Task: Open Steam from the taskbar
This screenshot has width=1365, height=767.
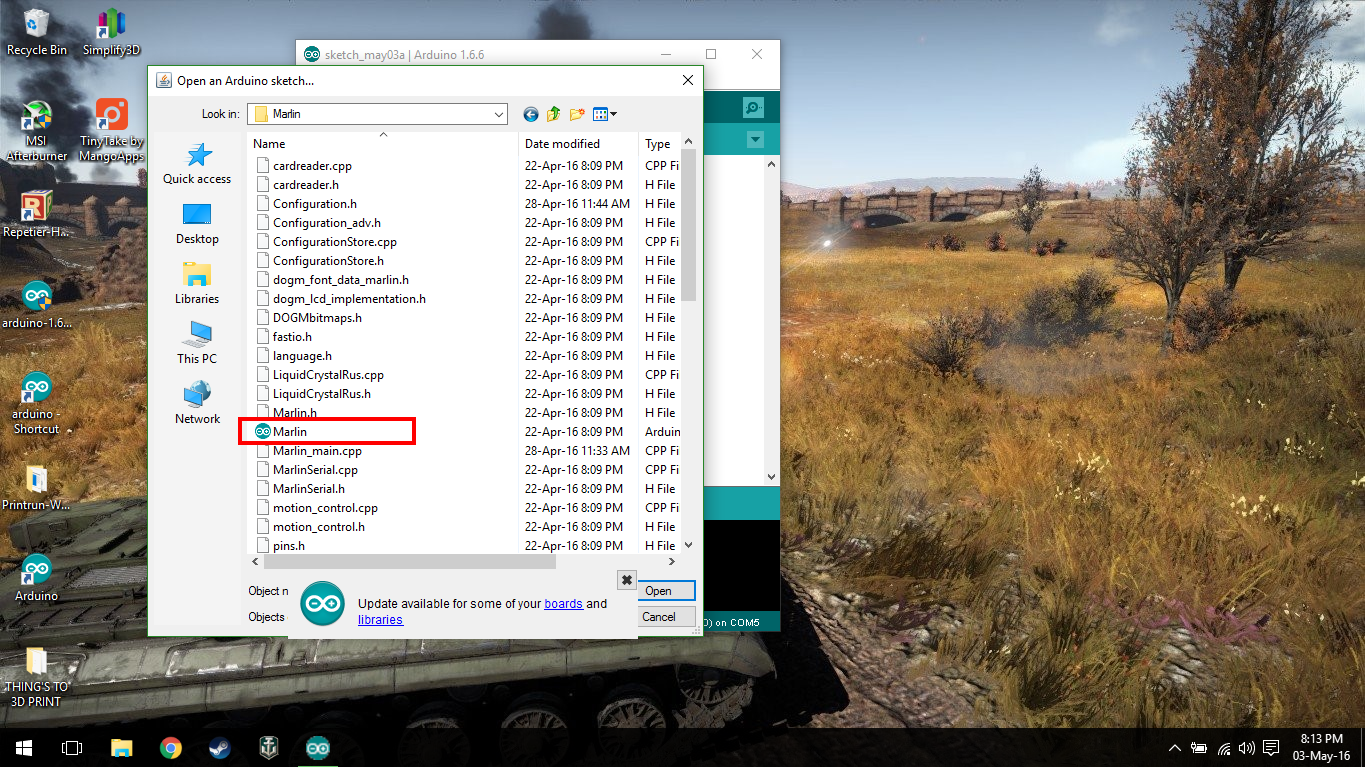Action: pos(220,747)
